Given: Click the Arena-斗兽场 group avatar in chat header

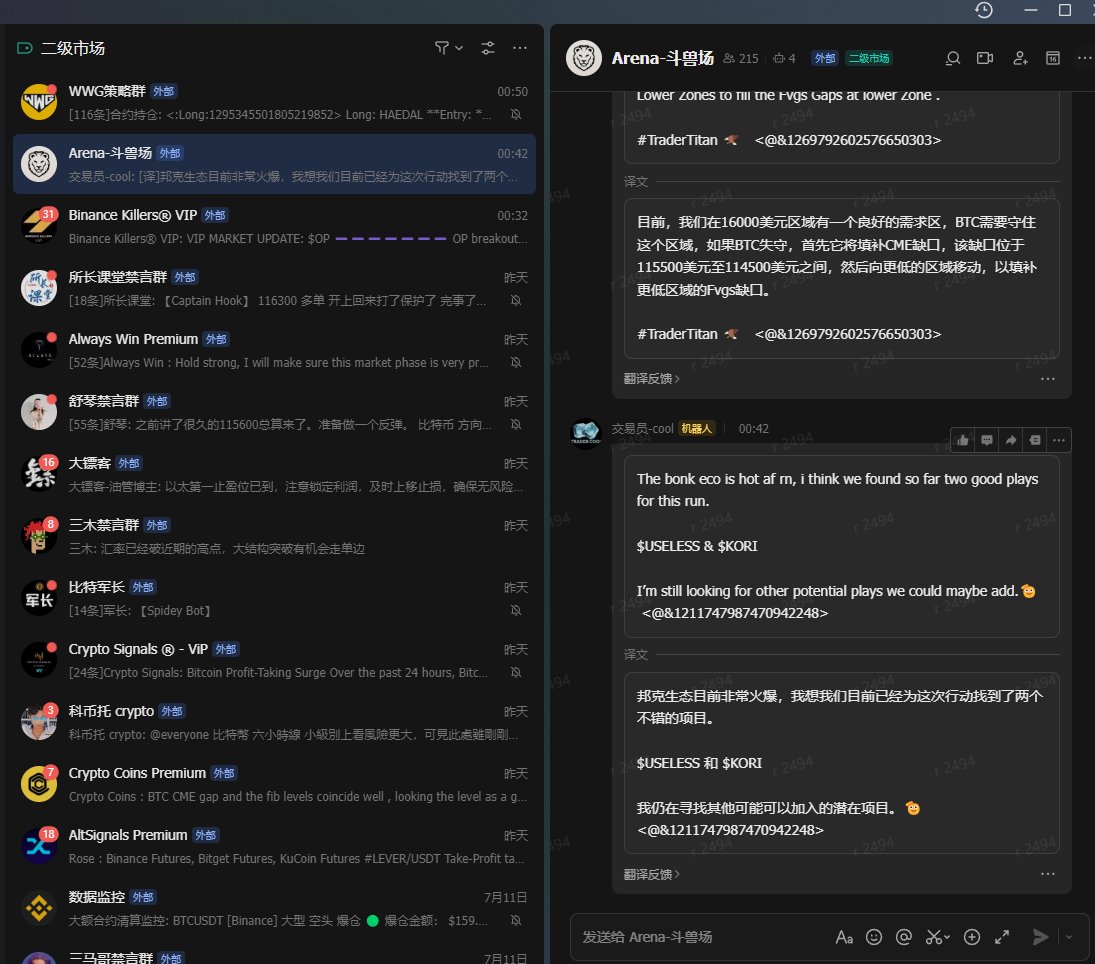Looking at the screenshot, I should pos(584,58).
